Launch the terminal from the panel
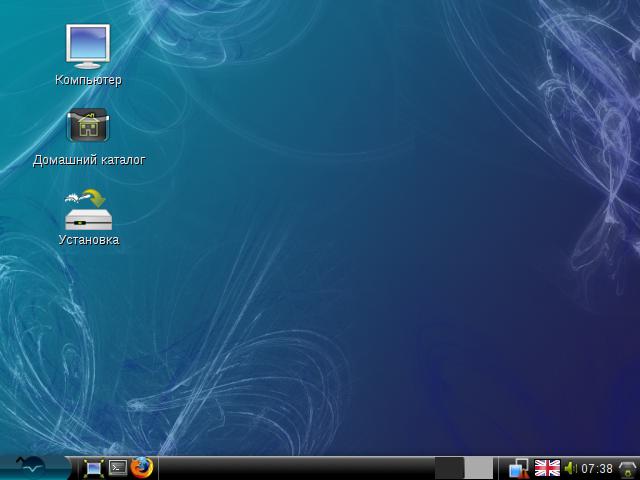The image size is (640, 480). [118, 467]
